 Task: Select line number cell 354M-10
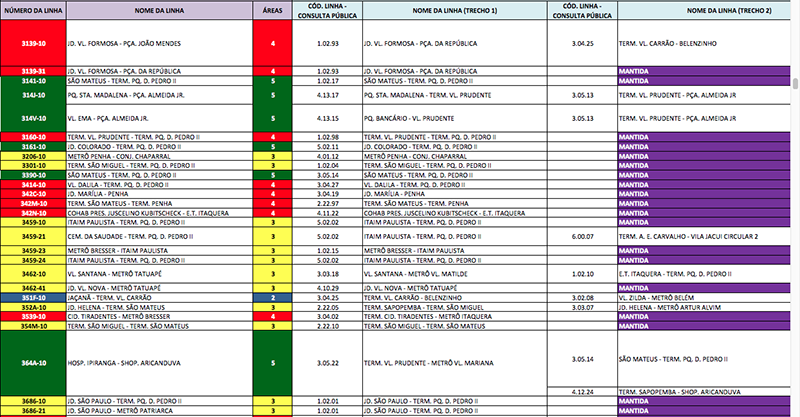pyautogui.click(x=33, y=326)
